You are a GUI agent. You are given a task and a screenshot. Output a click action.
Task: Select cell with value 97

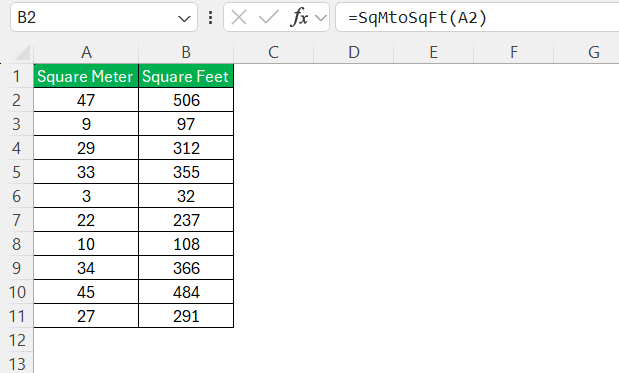[186, 124]
